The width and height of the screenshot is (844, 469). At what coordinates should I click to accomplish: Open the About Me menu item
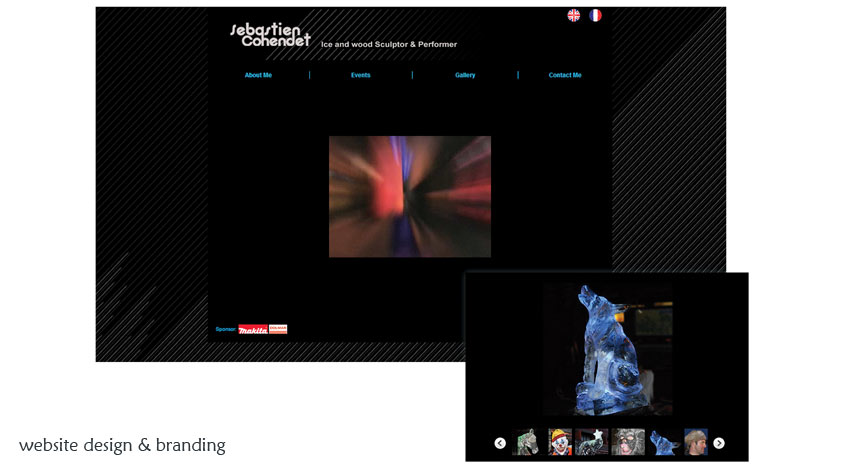click(258, 75)
